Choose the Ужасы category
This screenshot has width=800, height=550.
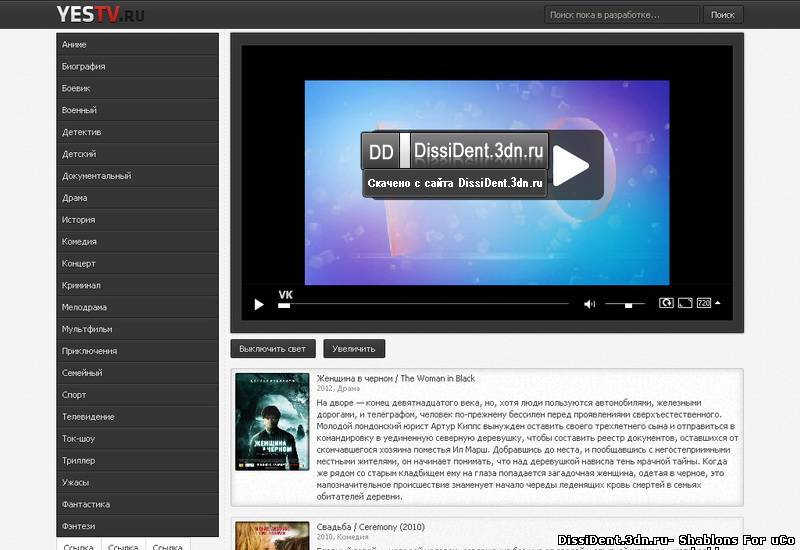coord(138,483)
